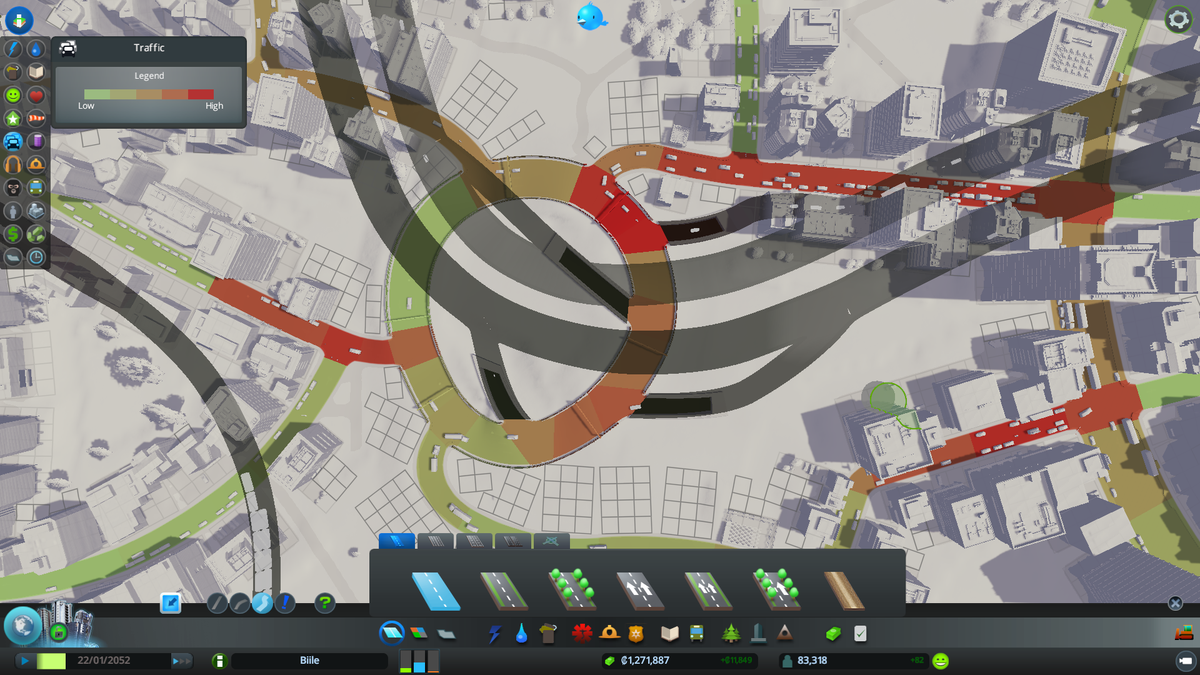Select the Pollution barrel info view
Screen dimensions: 1200x675
pyautogui.click(x=36, y=141)
